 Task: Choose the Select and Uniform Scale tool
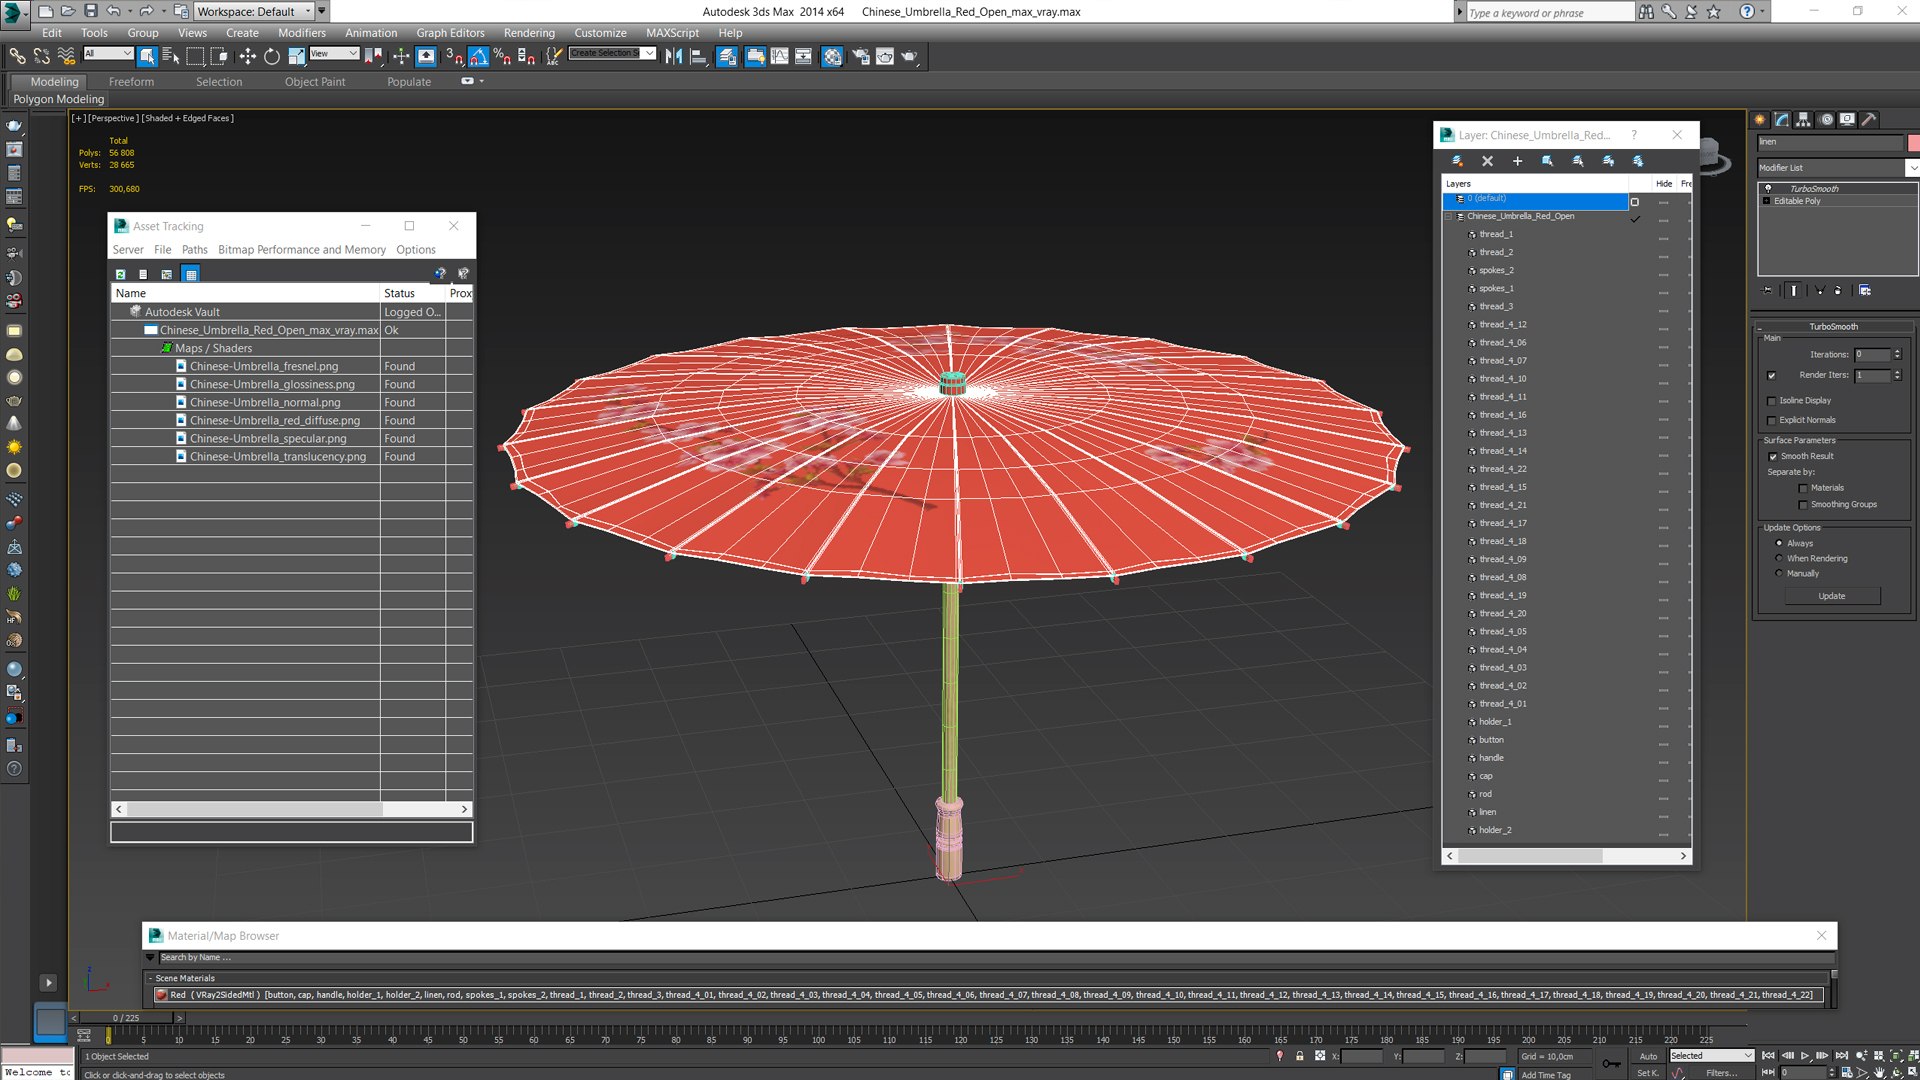pos(296,57)
